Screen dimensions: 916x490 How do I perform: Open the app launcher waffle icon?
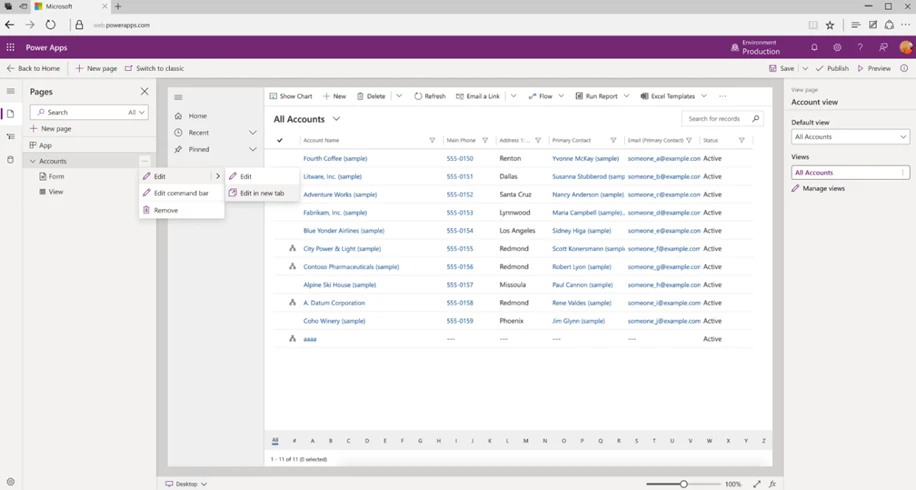[x=11, y=47]
